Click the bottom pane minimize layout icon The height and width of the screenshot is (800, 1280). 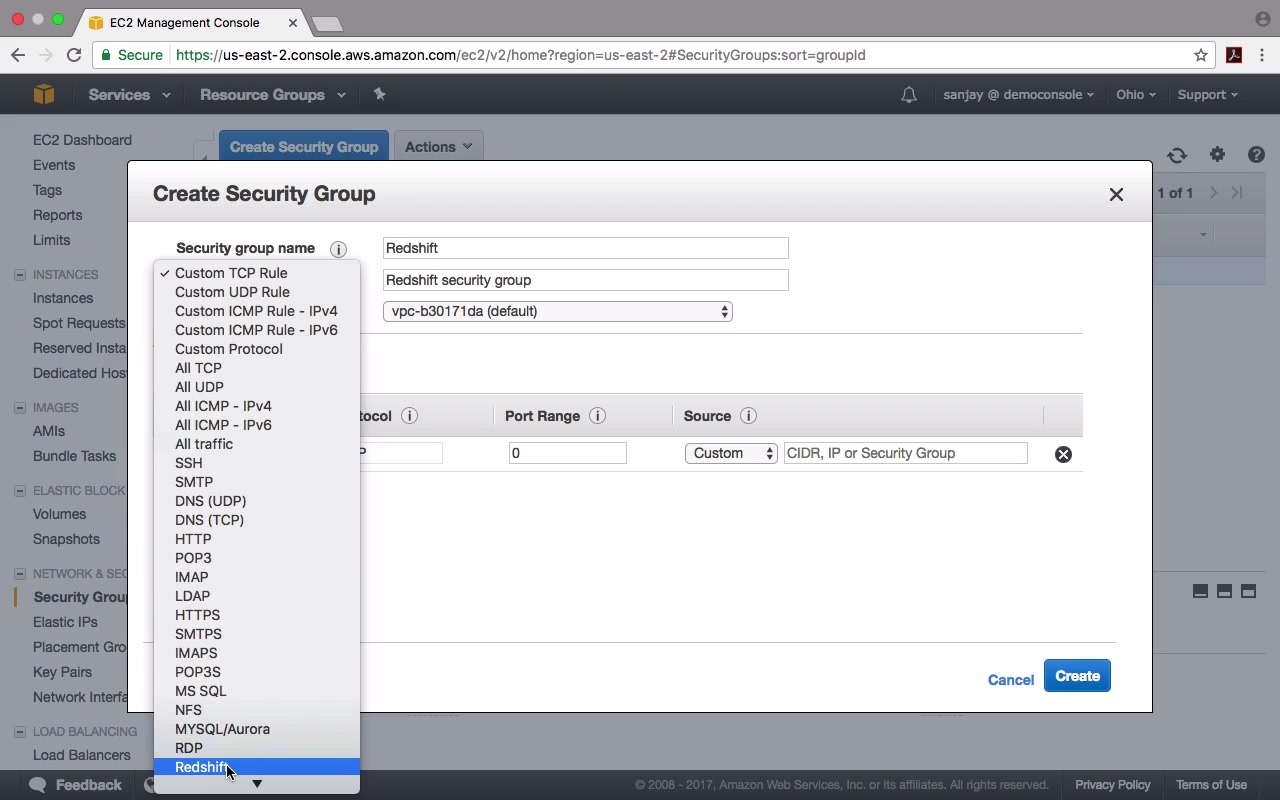coord(1200,591)
